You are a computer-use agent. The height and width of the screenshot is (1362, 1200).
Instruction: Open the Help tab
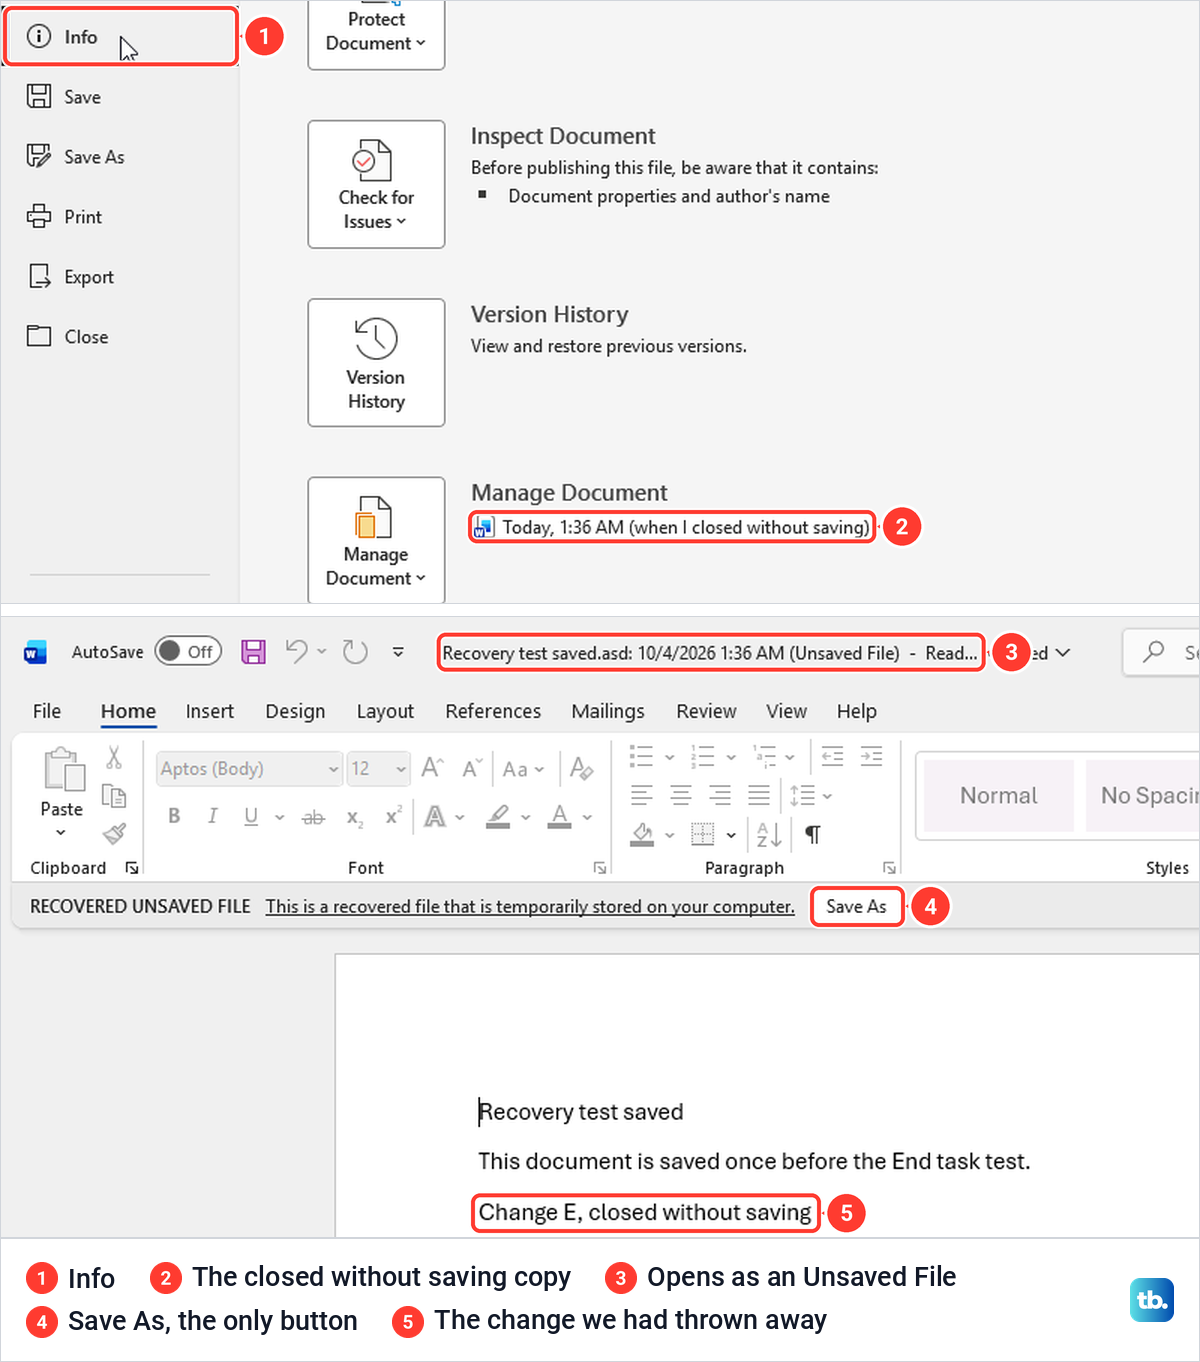tap(857, 711)
